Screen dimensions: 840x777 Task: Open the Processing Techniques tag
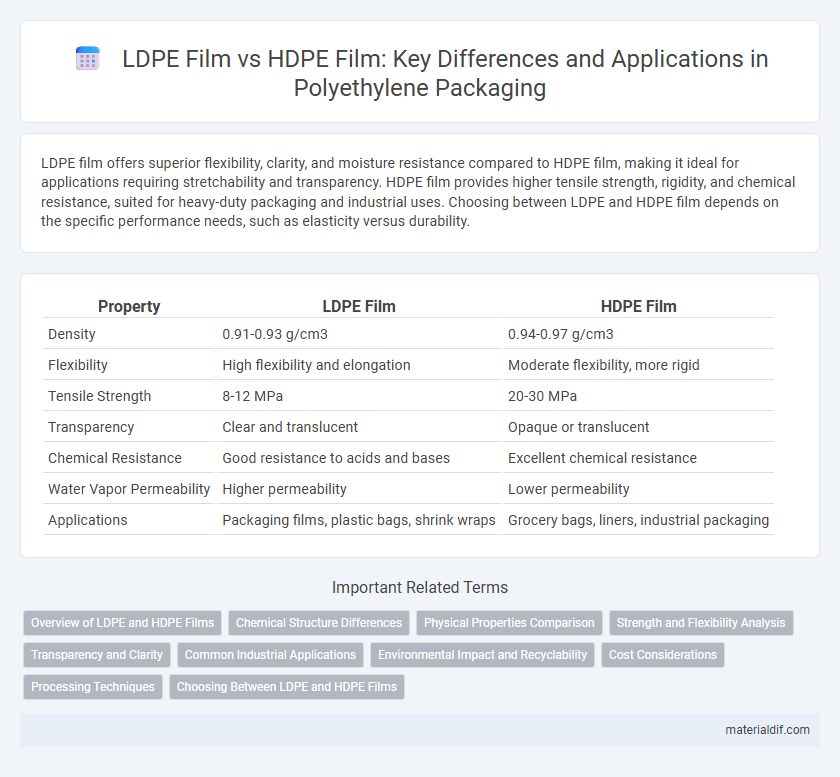pyautogui.click(x=93, y=687)
